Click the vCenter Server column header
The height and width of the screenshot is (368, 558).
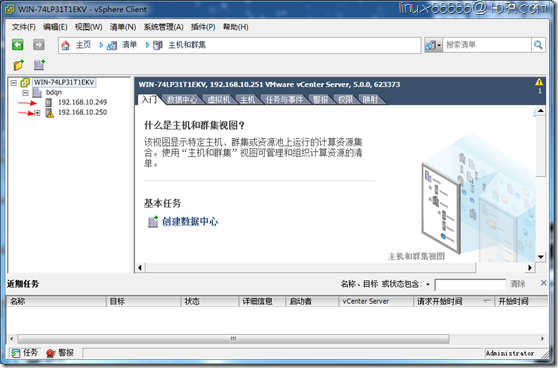pyautogui.click(x=375, y=301)
